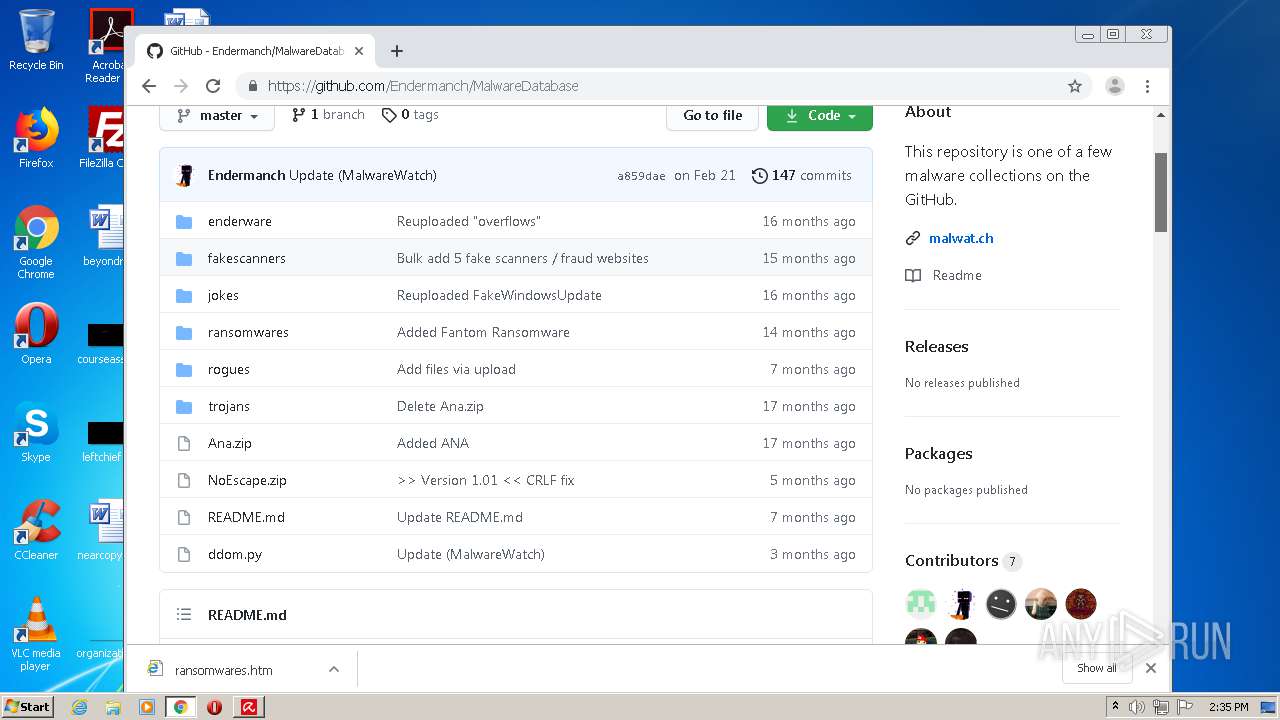
Task: Bookmark this page with the star icon
Action: (x=1075, y=86)
